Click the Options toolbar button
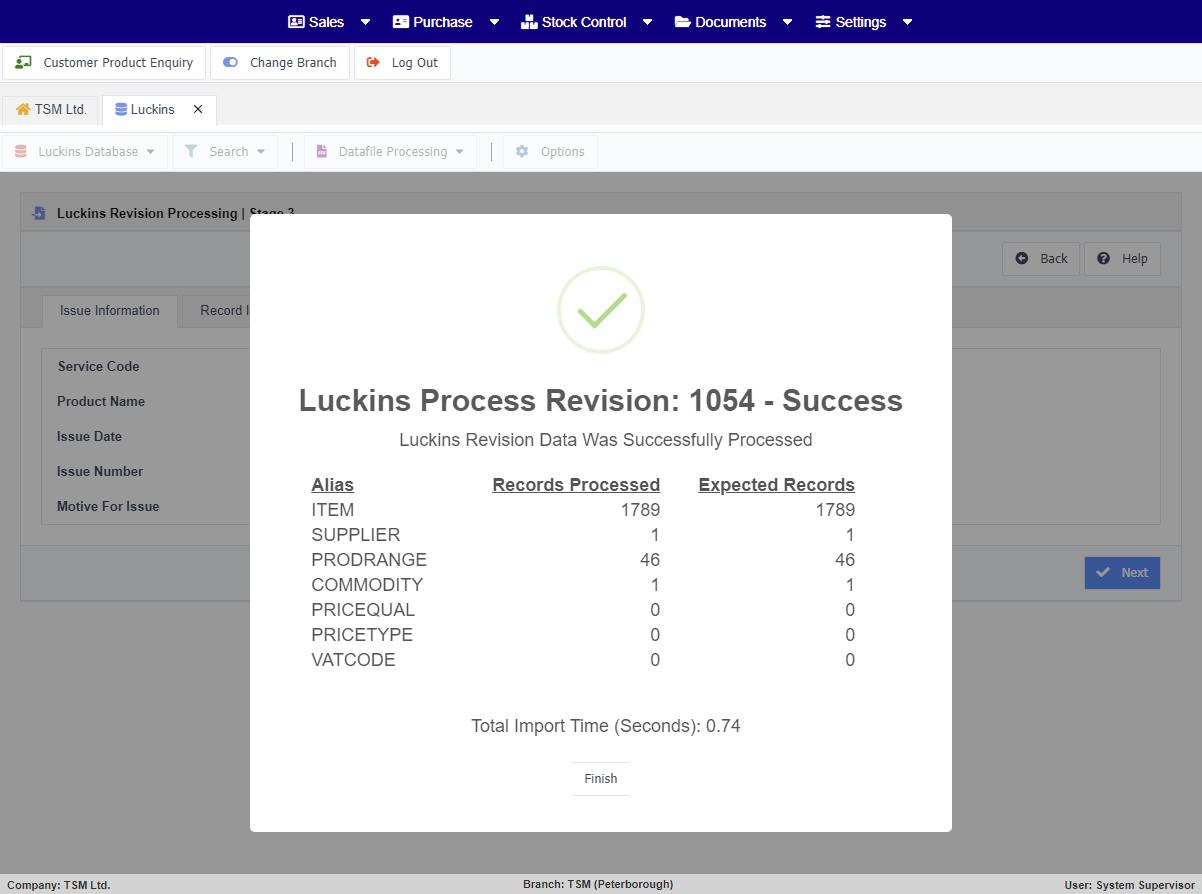Image resolution: width=1202 pixels, height=894 pixels. (x=550, y=151)
